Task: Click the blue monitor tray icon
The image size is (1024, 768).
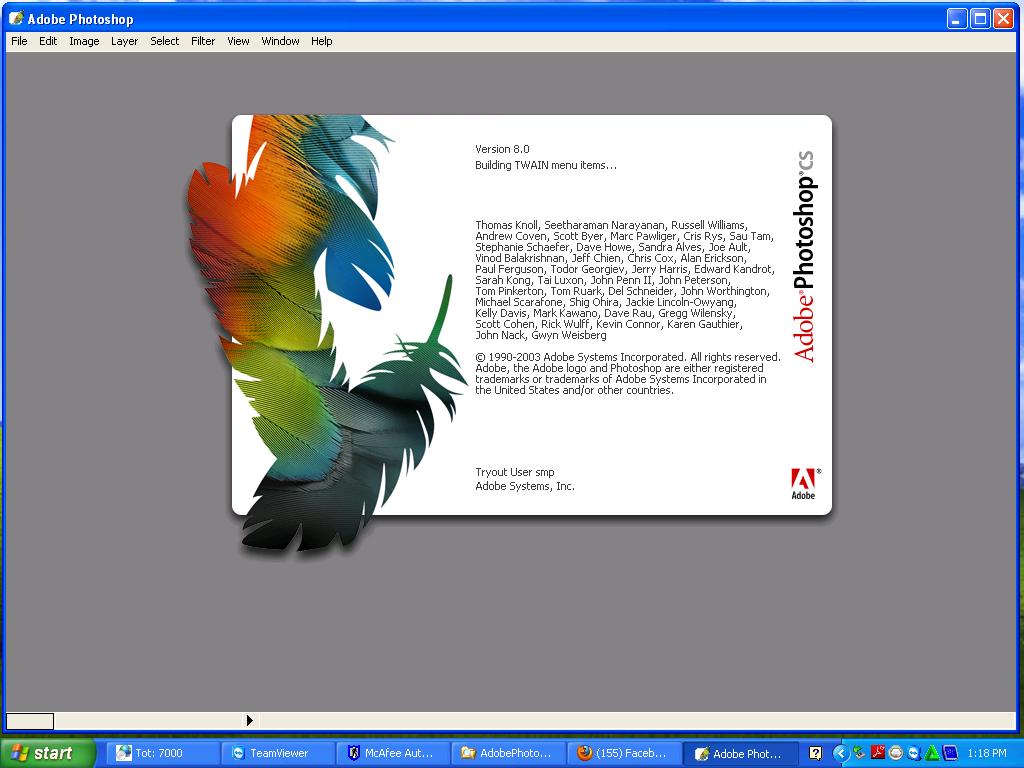Action: tap(950, 753)
